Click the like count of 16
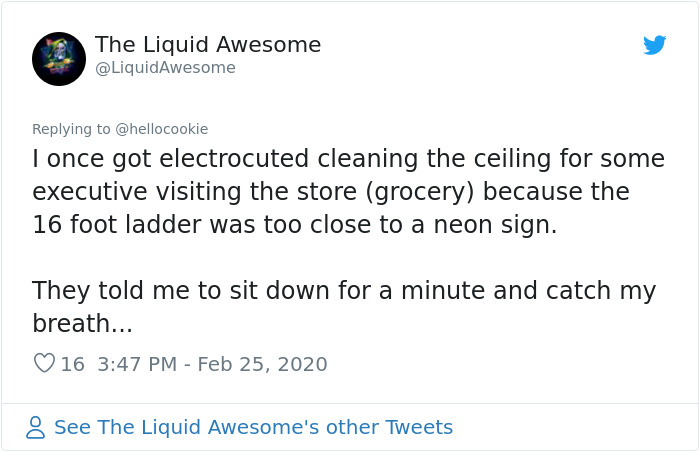The image size is (700, 452). [x=72, y=364]
